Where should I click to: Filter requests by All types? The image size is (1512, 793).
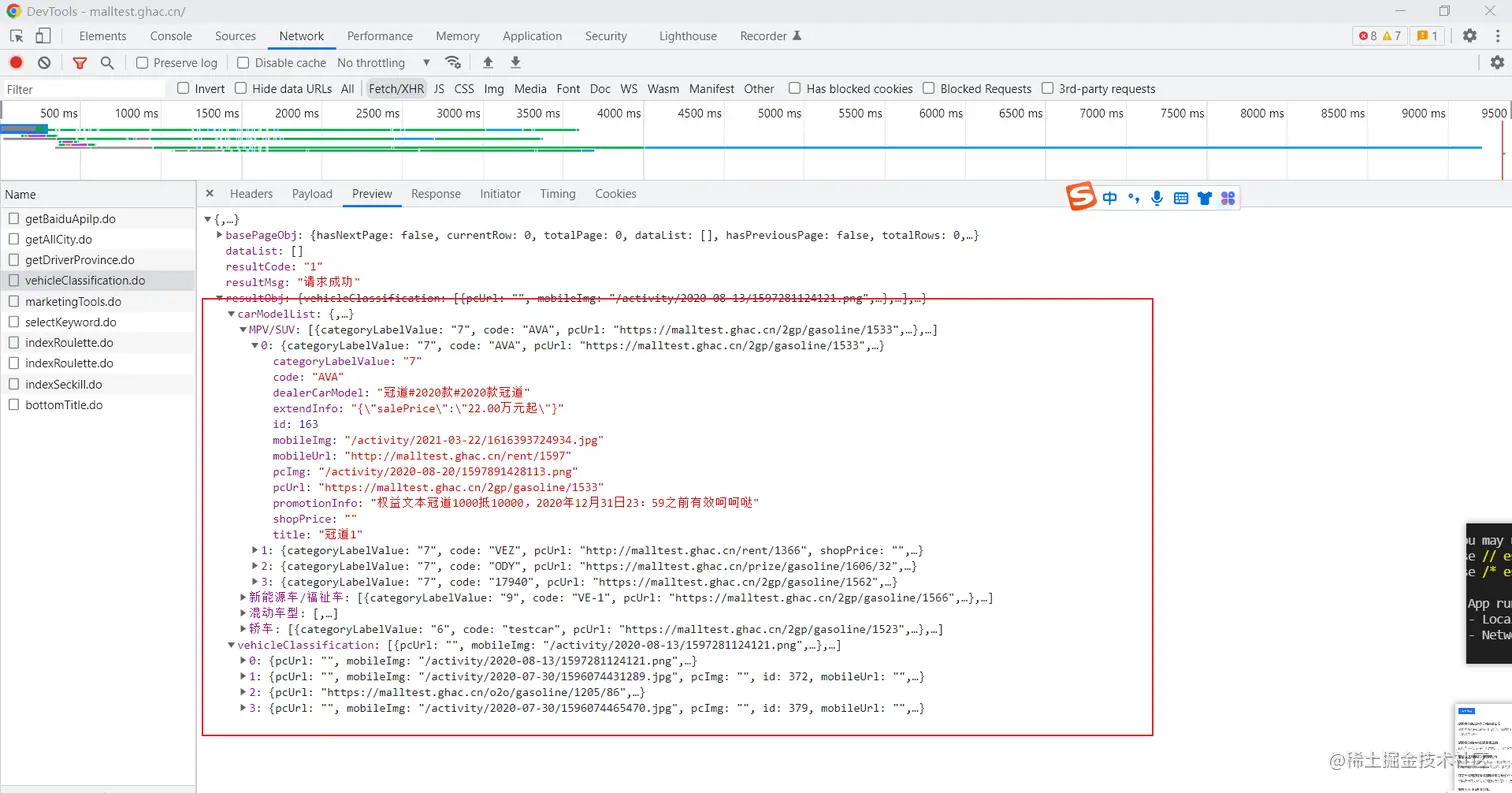(347, 89)
